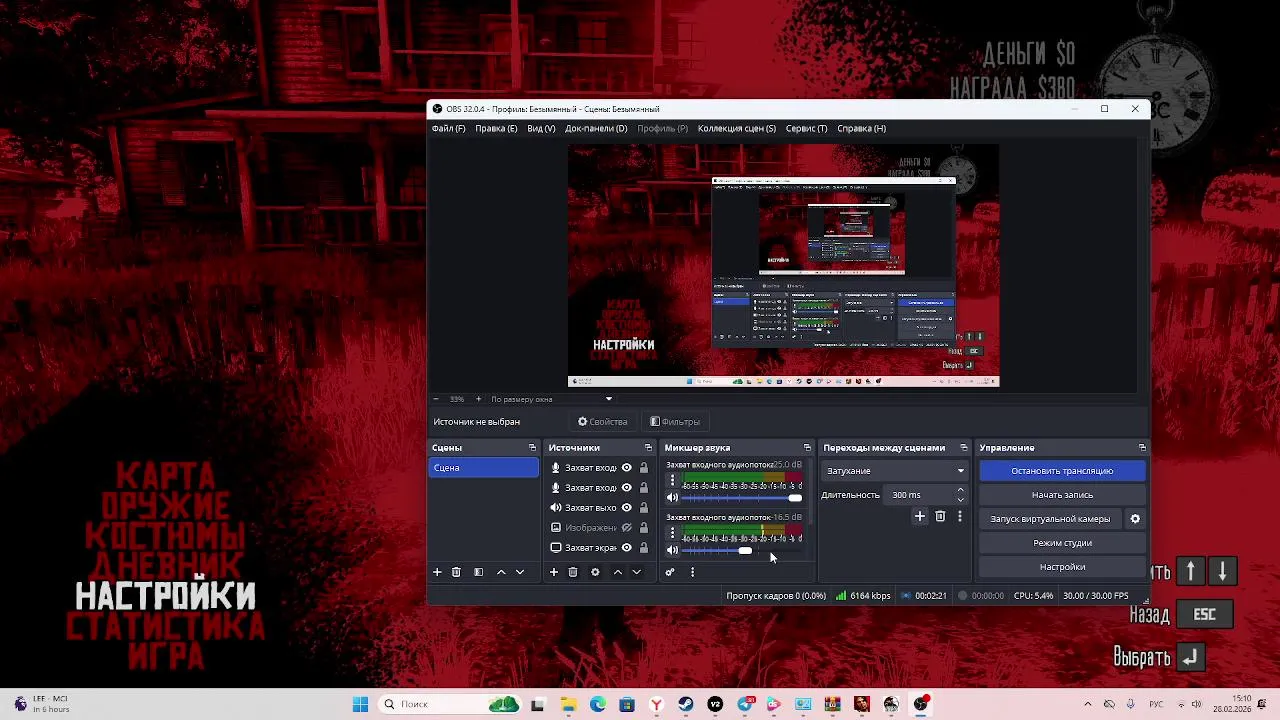Open Telegram from the taskbar
Screen dimensions: 1280x720
[x=745, y=704]
